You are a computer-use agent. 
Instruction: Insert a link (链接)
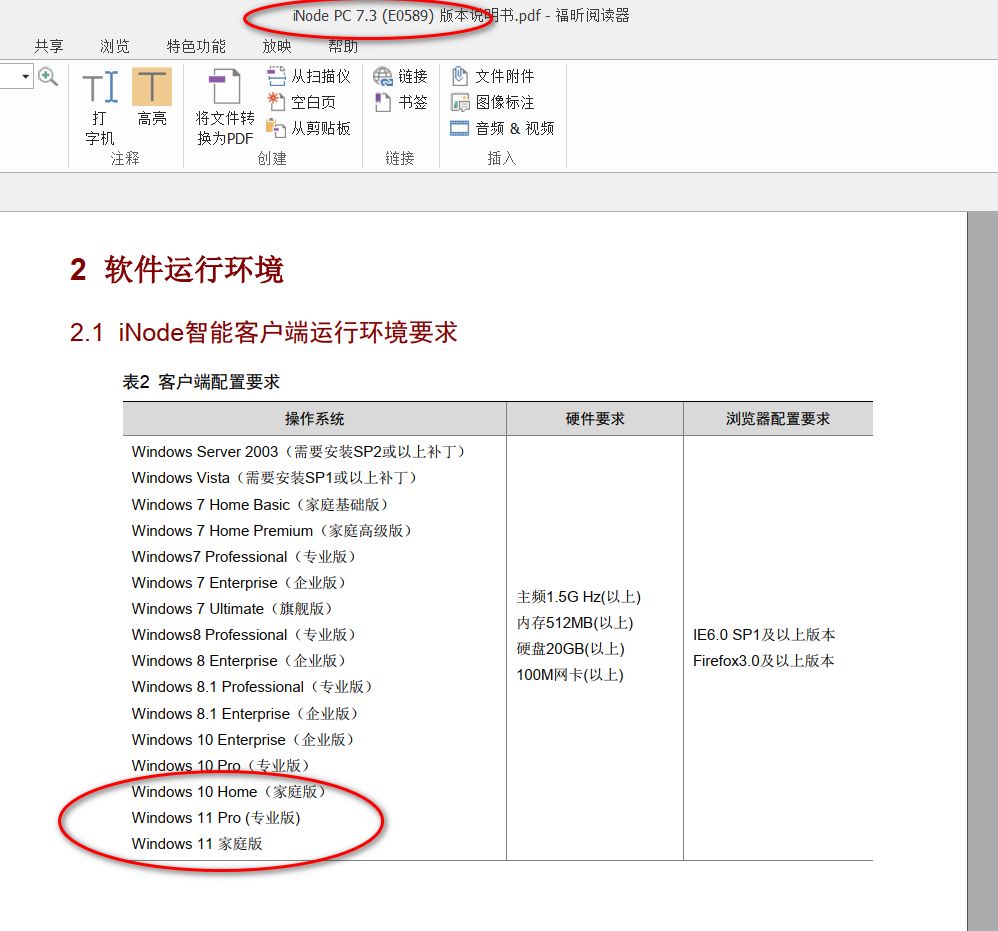tap(400, 76)
